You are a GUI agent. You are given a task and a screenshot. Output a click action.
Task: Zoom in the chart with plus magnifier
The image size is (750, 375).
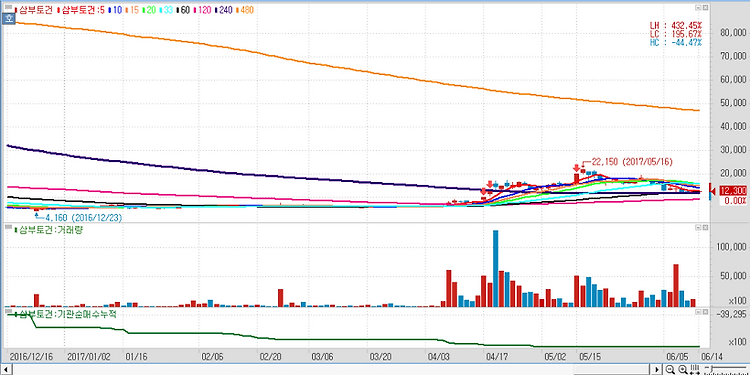pyautogui.click(x=683, y=369)
